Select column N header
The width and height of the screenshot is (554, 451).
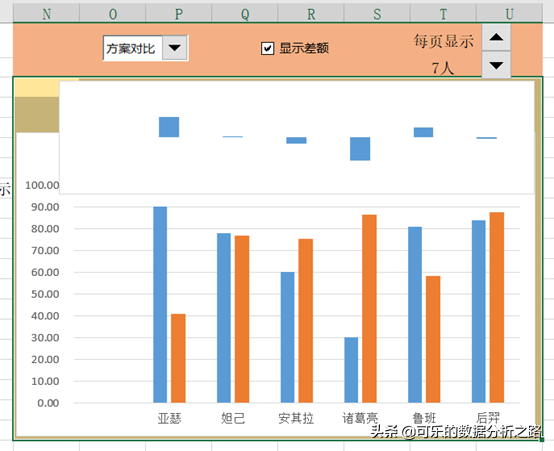click(x=46, y=14)
